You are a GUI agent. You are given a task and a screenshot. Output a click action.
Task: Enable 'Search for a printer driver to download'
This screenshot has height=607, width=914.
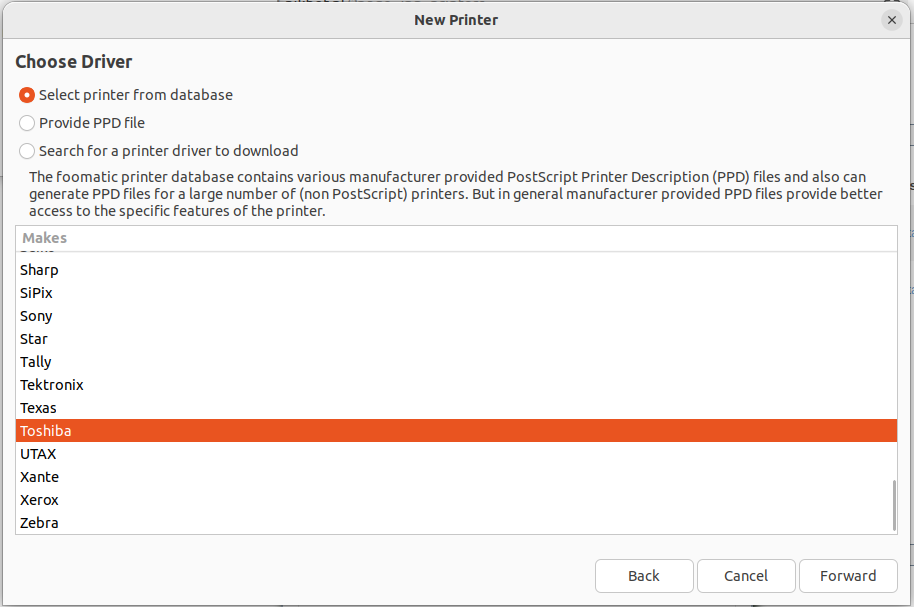point(27,151)
